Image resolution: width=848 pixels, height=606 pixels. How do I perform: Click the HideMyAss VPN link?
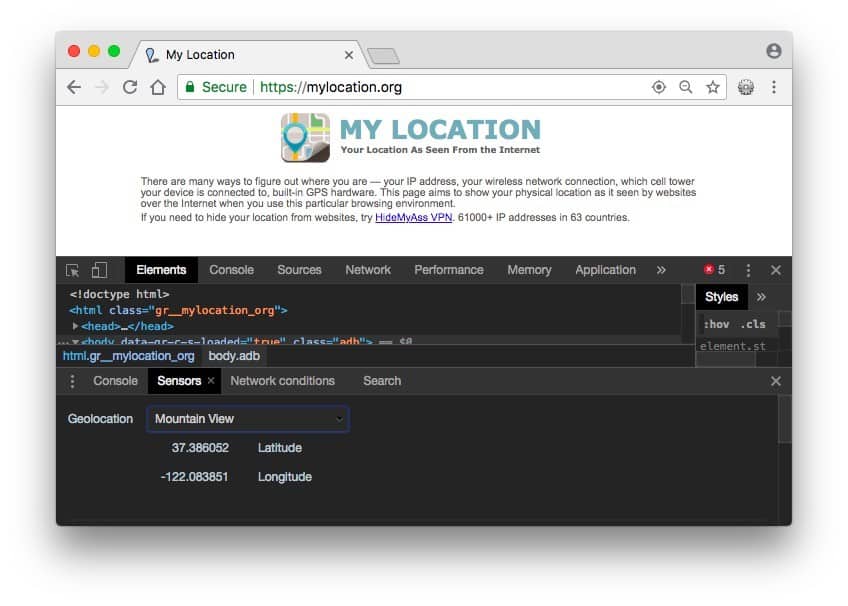414,217
